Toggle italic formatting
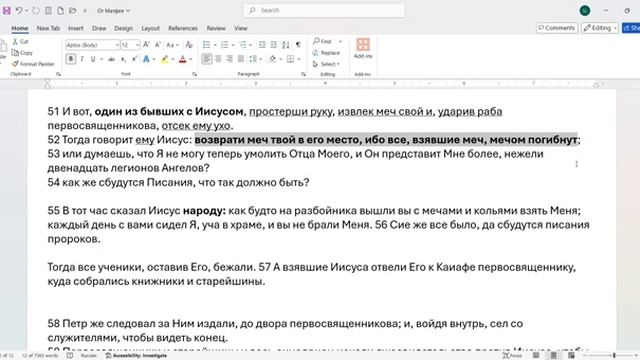 tap(82, 59)
